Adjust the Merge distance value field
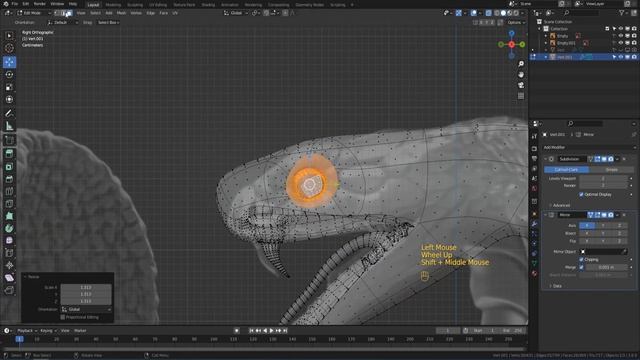The height and width of the screenshot is (360, 640). pos(607,267)
